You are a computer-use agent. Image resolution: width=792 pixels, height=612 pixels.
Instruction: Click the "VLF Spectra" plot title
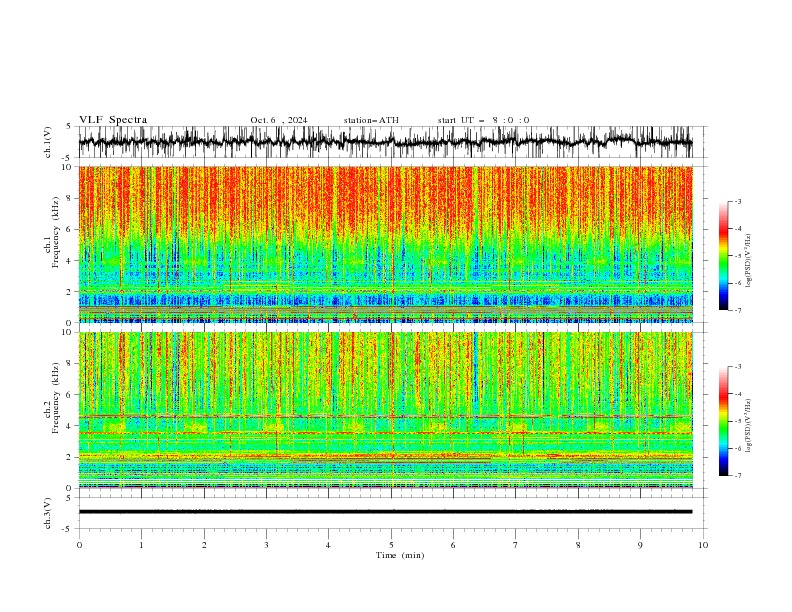[113, 120]
